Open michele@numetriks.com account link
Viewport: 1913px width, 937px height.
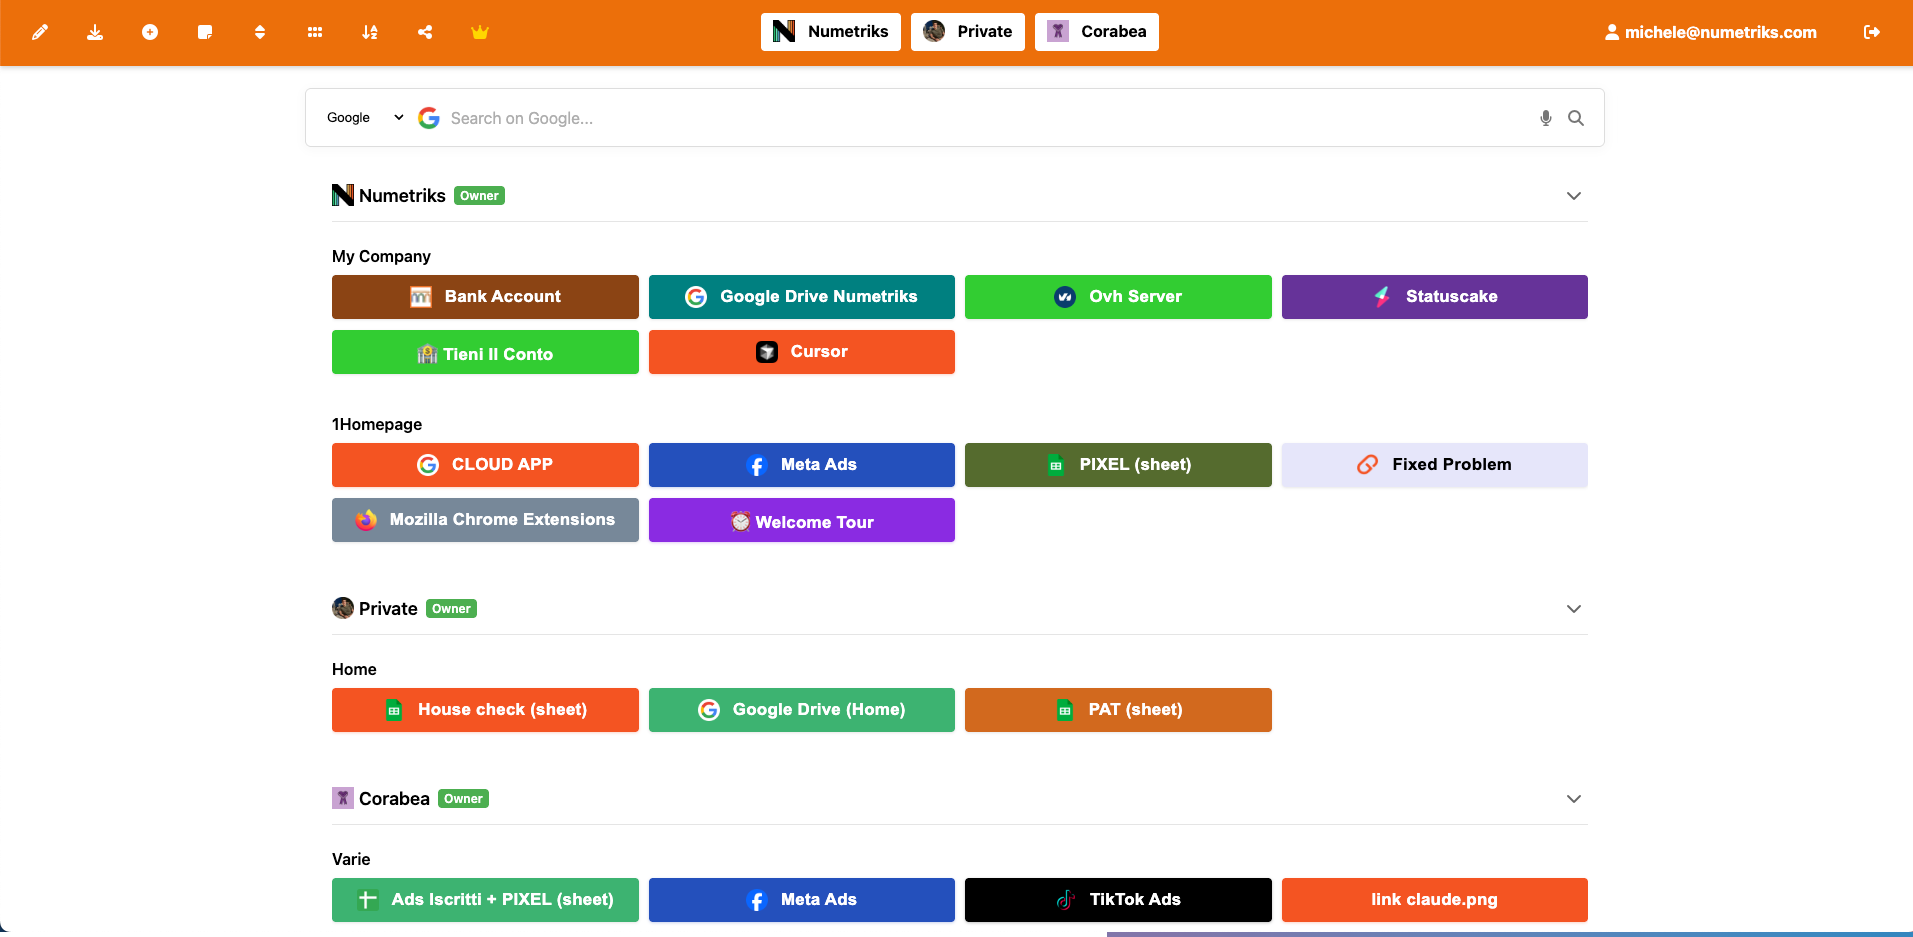tap(1711, 32)
